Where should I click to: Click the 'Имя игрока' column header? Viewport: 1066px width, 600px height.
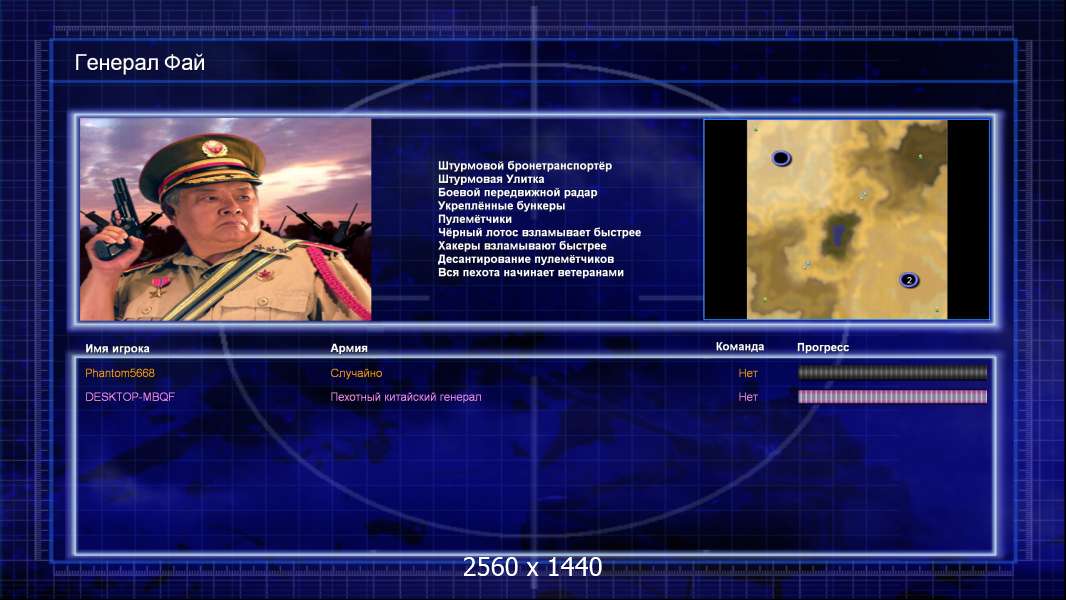(x=117, y=349)
